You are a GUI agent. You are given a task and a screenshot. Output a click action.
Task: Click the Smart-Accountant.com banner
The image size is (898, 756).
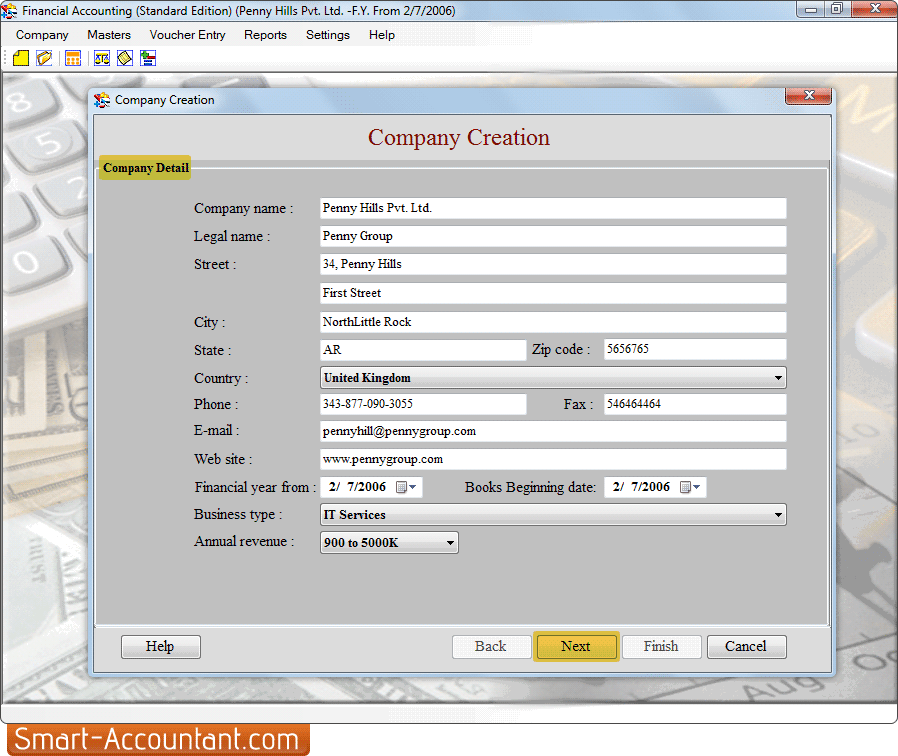(158, 739)
